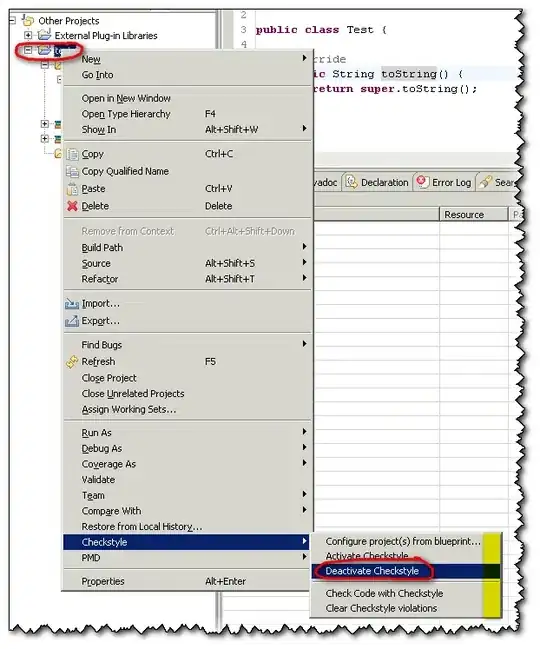Collapse the selected project node

(x=28, y=50)
